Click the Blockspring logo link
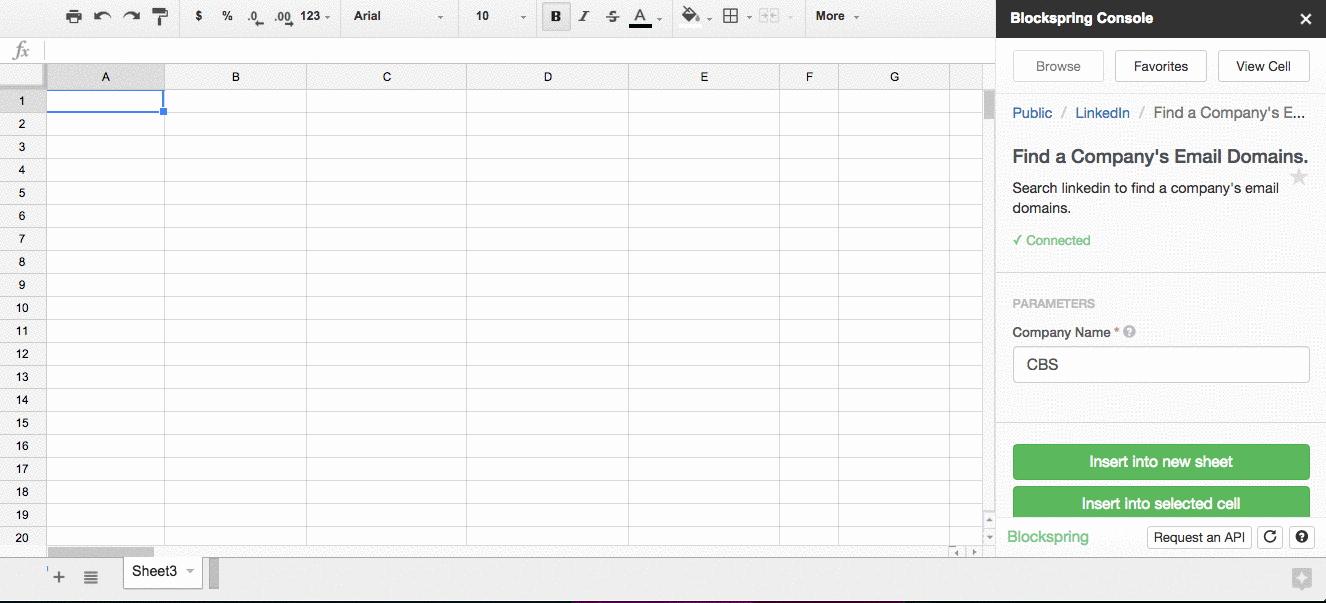1326x603 pixels. point(1048,537)
